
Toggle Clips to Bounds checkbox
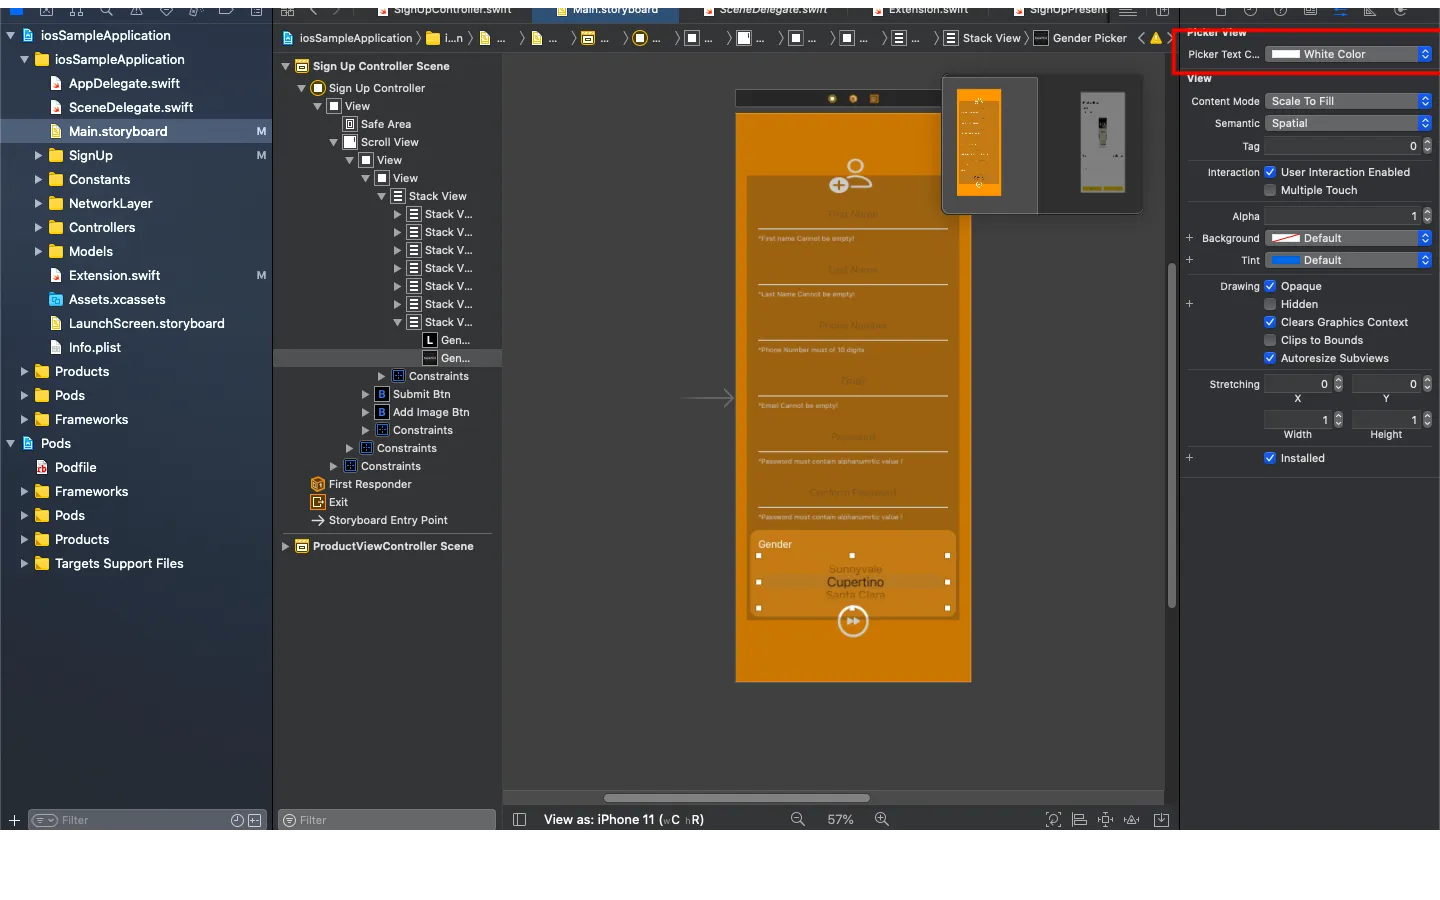point(1270,340)
